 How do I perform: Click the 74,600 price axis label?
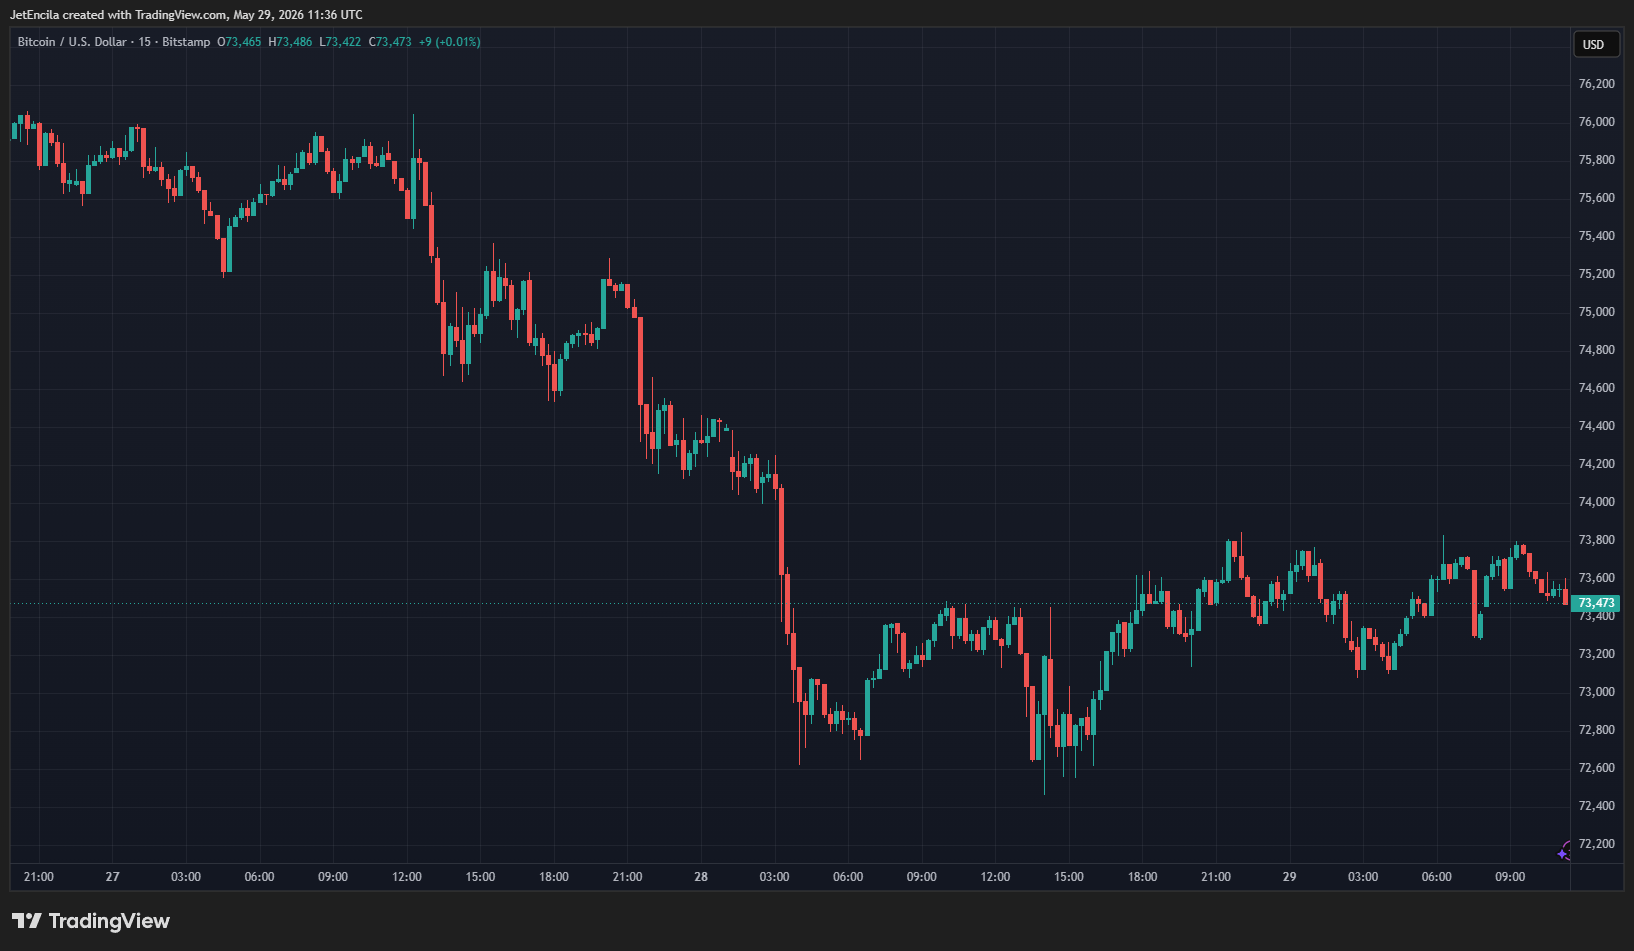(1596, 388)
